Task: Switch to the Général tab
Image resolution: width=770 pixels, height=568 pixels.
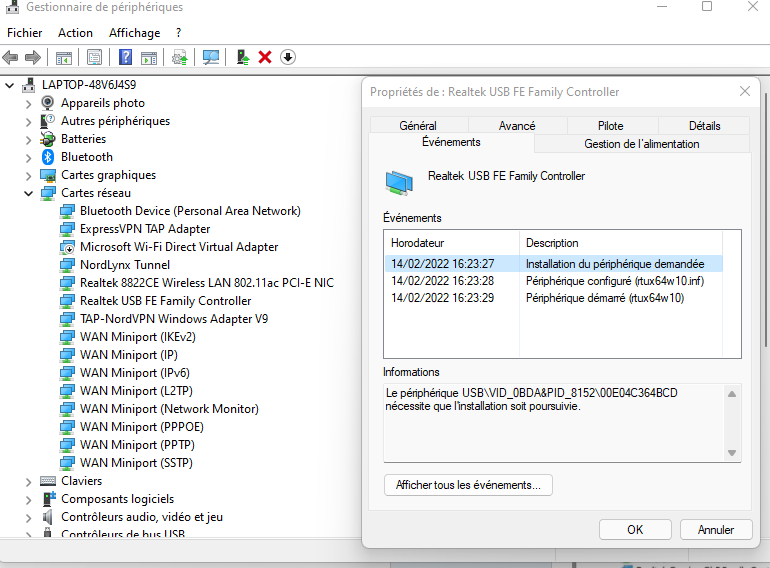Action: 418,126
